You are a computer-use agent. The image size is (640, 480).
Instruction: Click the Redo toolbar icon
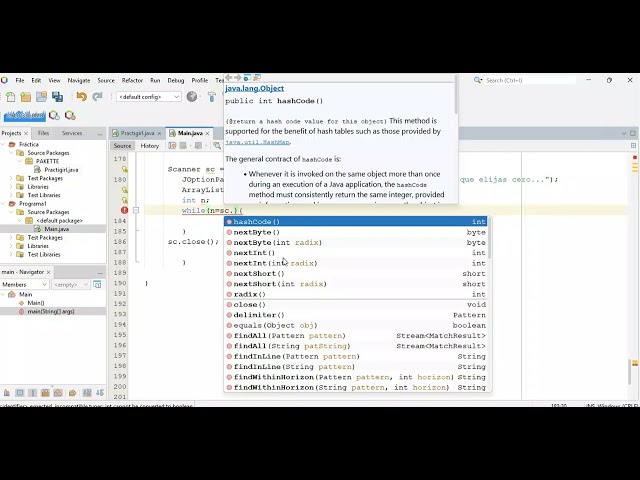click(97, 97)
